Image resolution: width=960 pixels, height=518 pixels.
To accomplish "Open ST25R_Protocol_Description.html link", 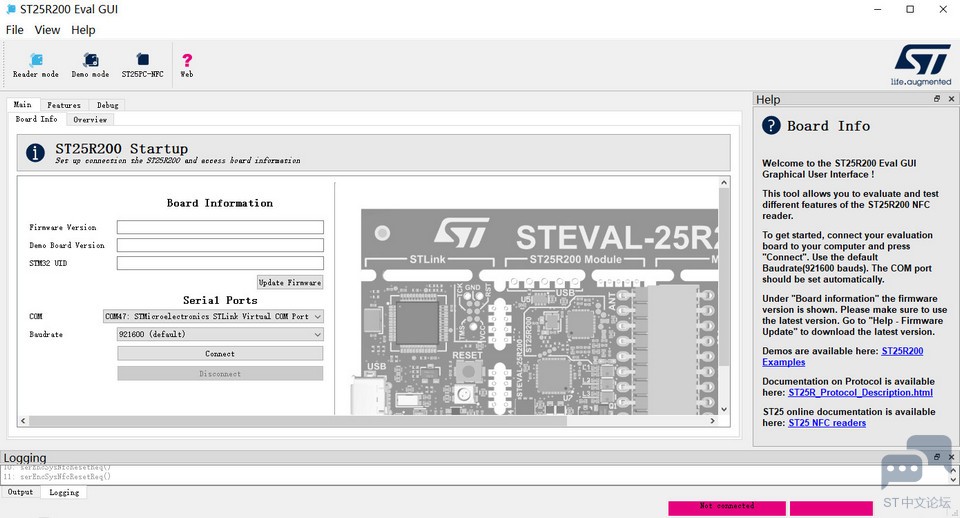I will 860,392.
